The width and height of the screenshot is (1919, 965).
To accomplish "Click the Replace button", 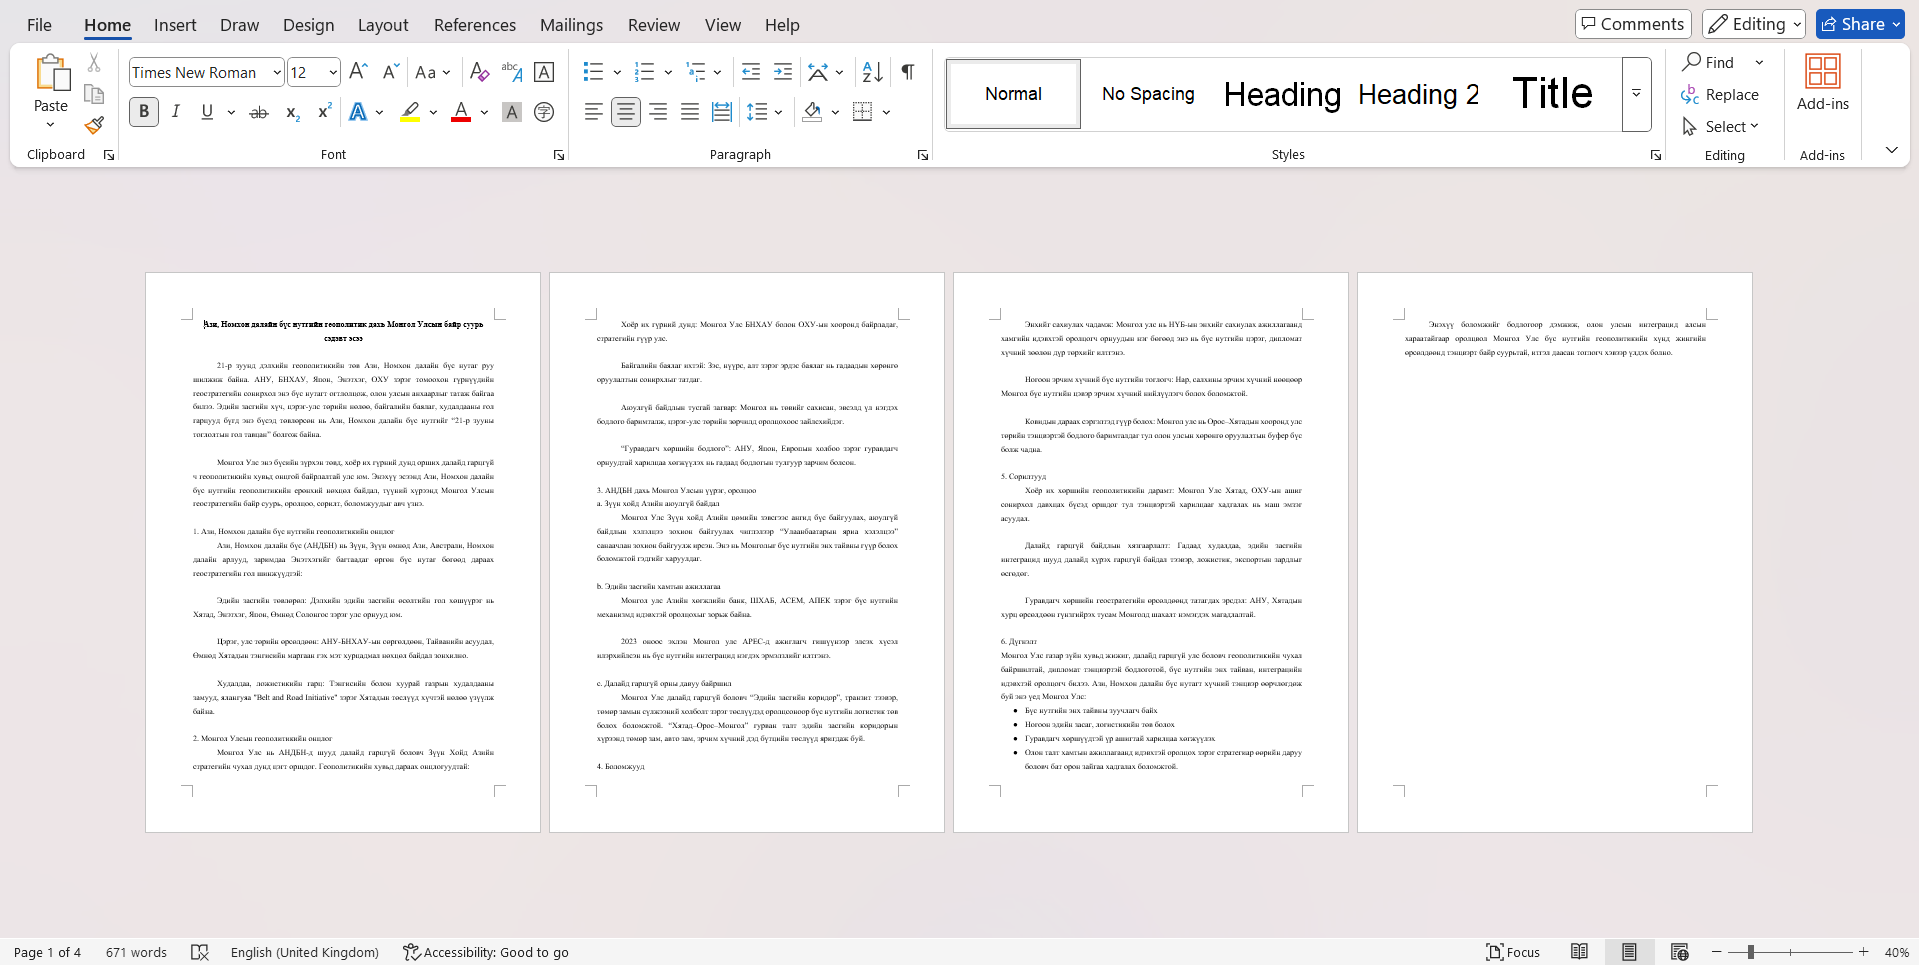I will click(1720, 95).
